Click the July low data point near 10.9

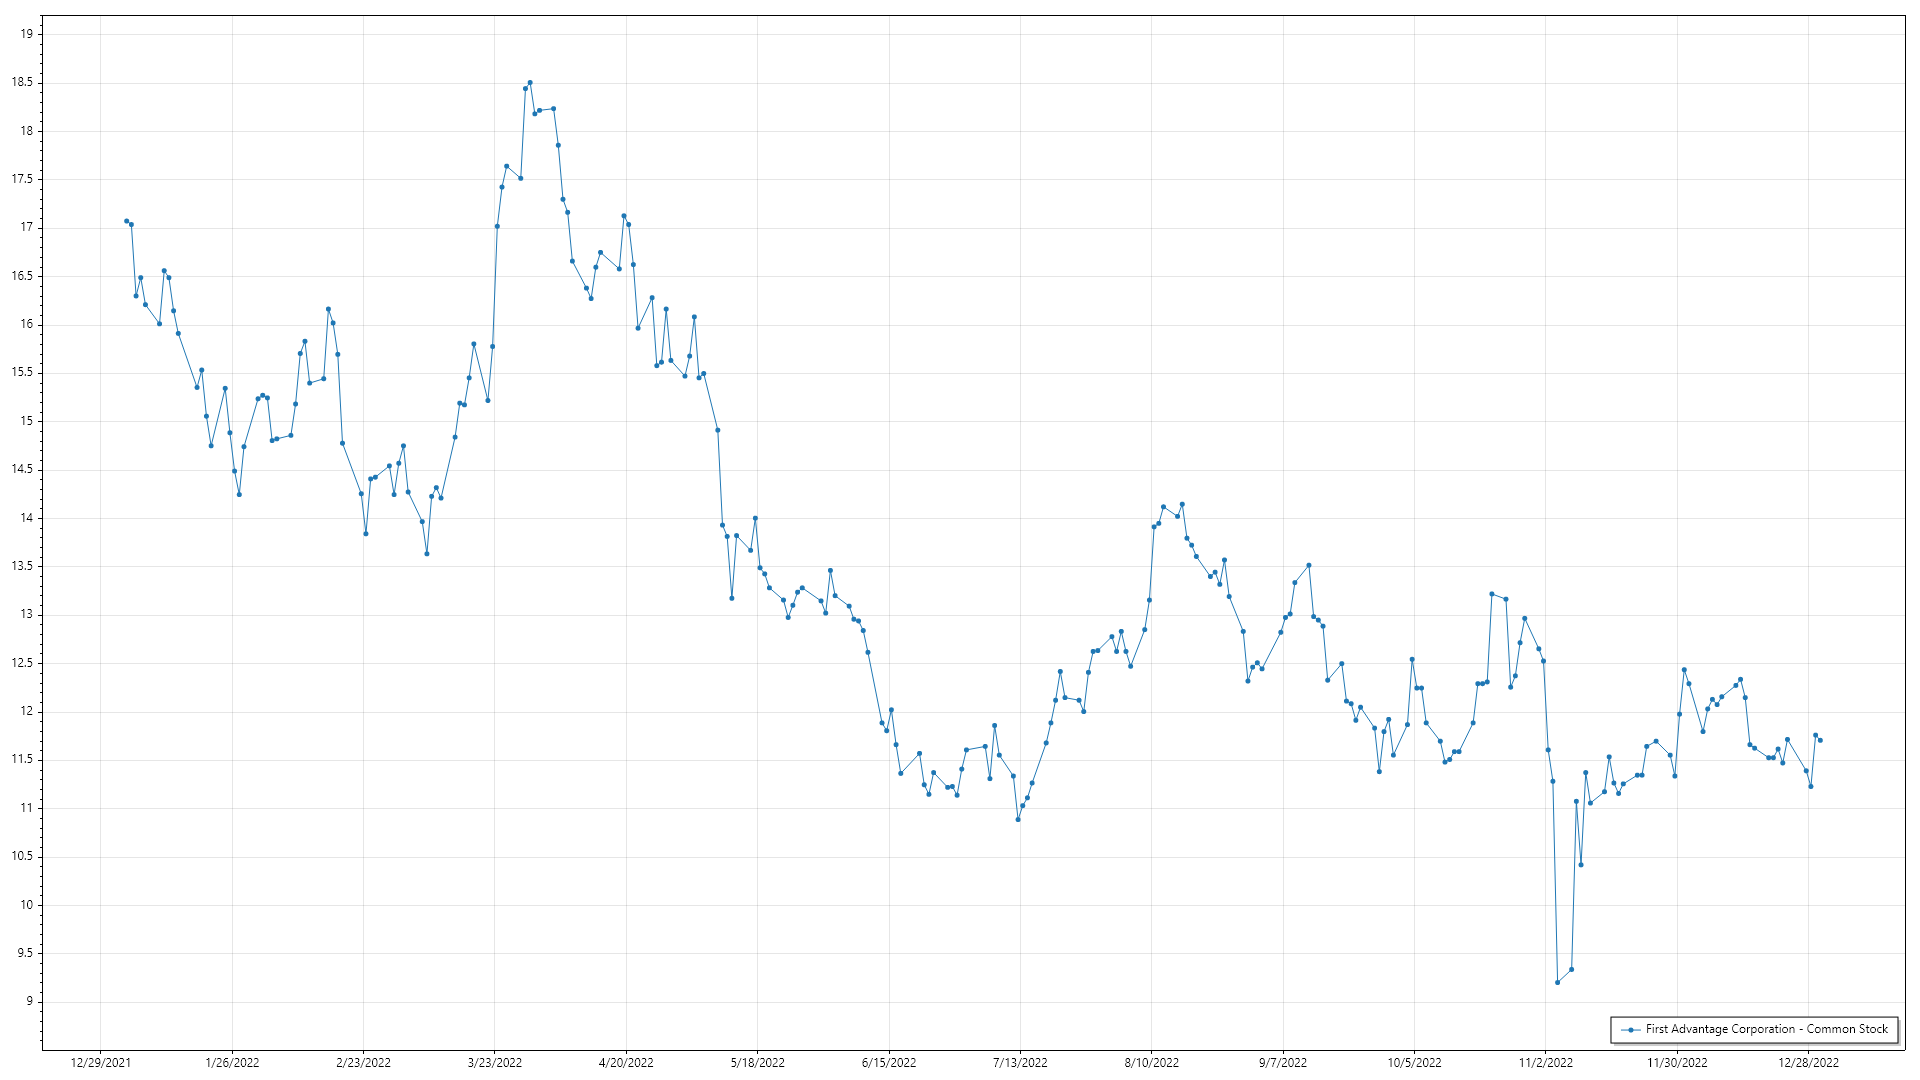[1018, 819]
